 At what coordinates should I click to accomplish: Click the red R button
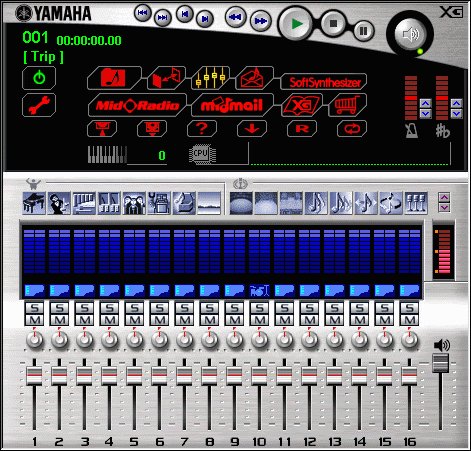[x=302, y=129]
